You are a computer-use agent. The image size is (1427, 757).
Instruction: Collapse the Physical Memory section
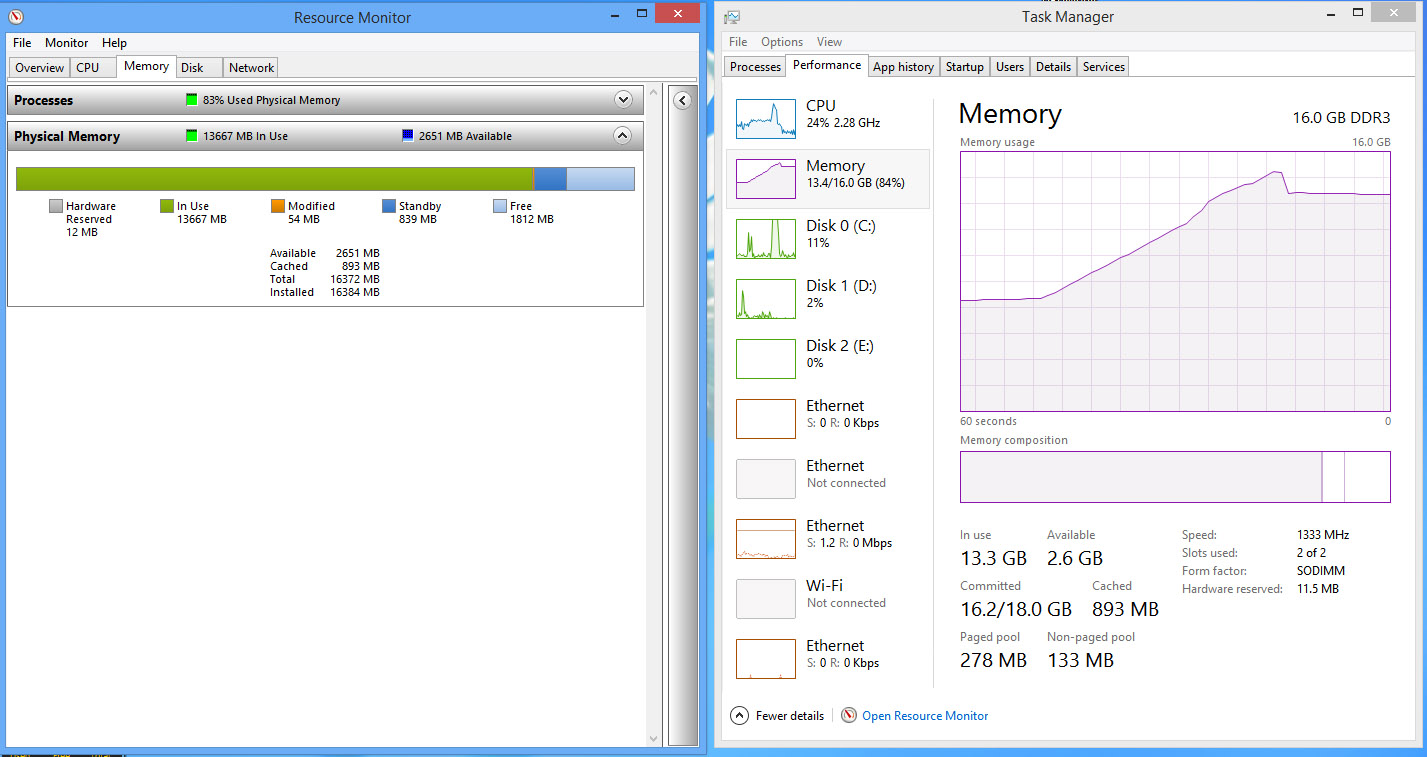(622, 136)
